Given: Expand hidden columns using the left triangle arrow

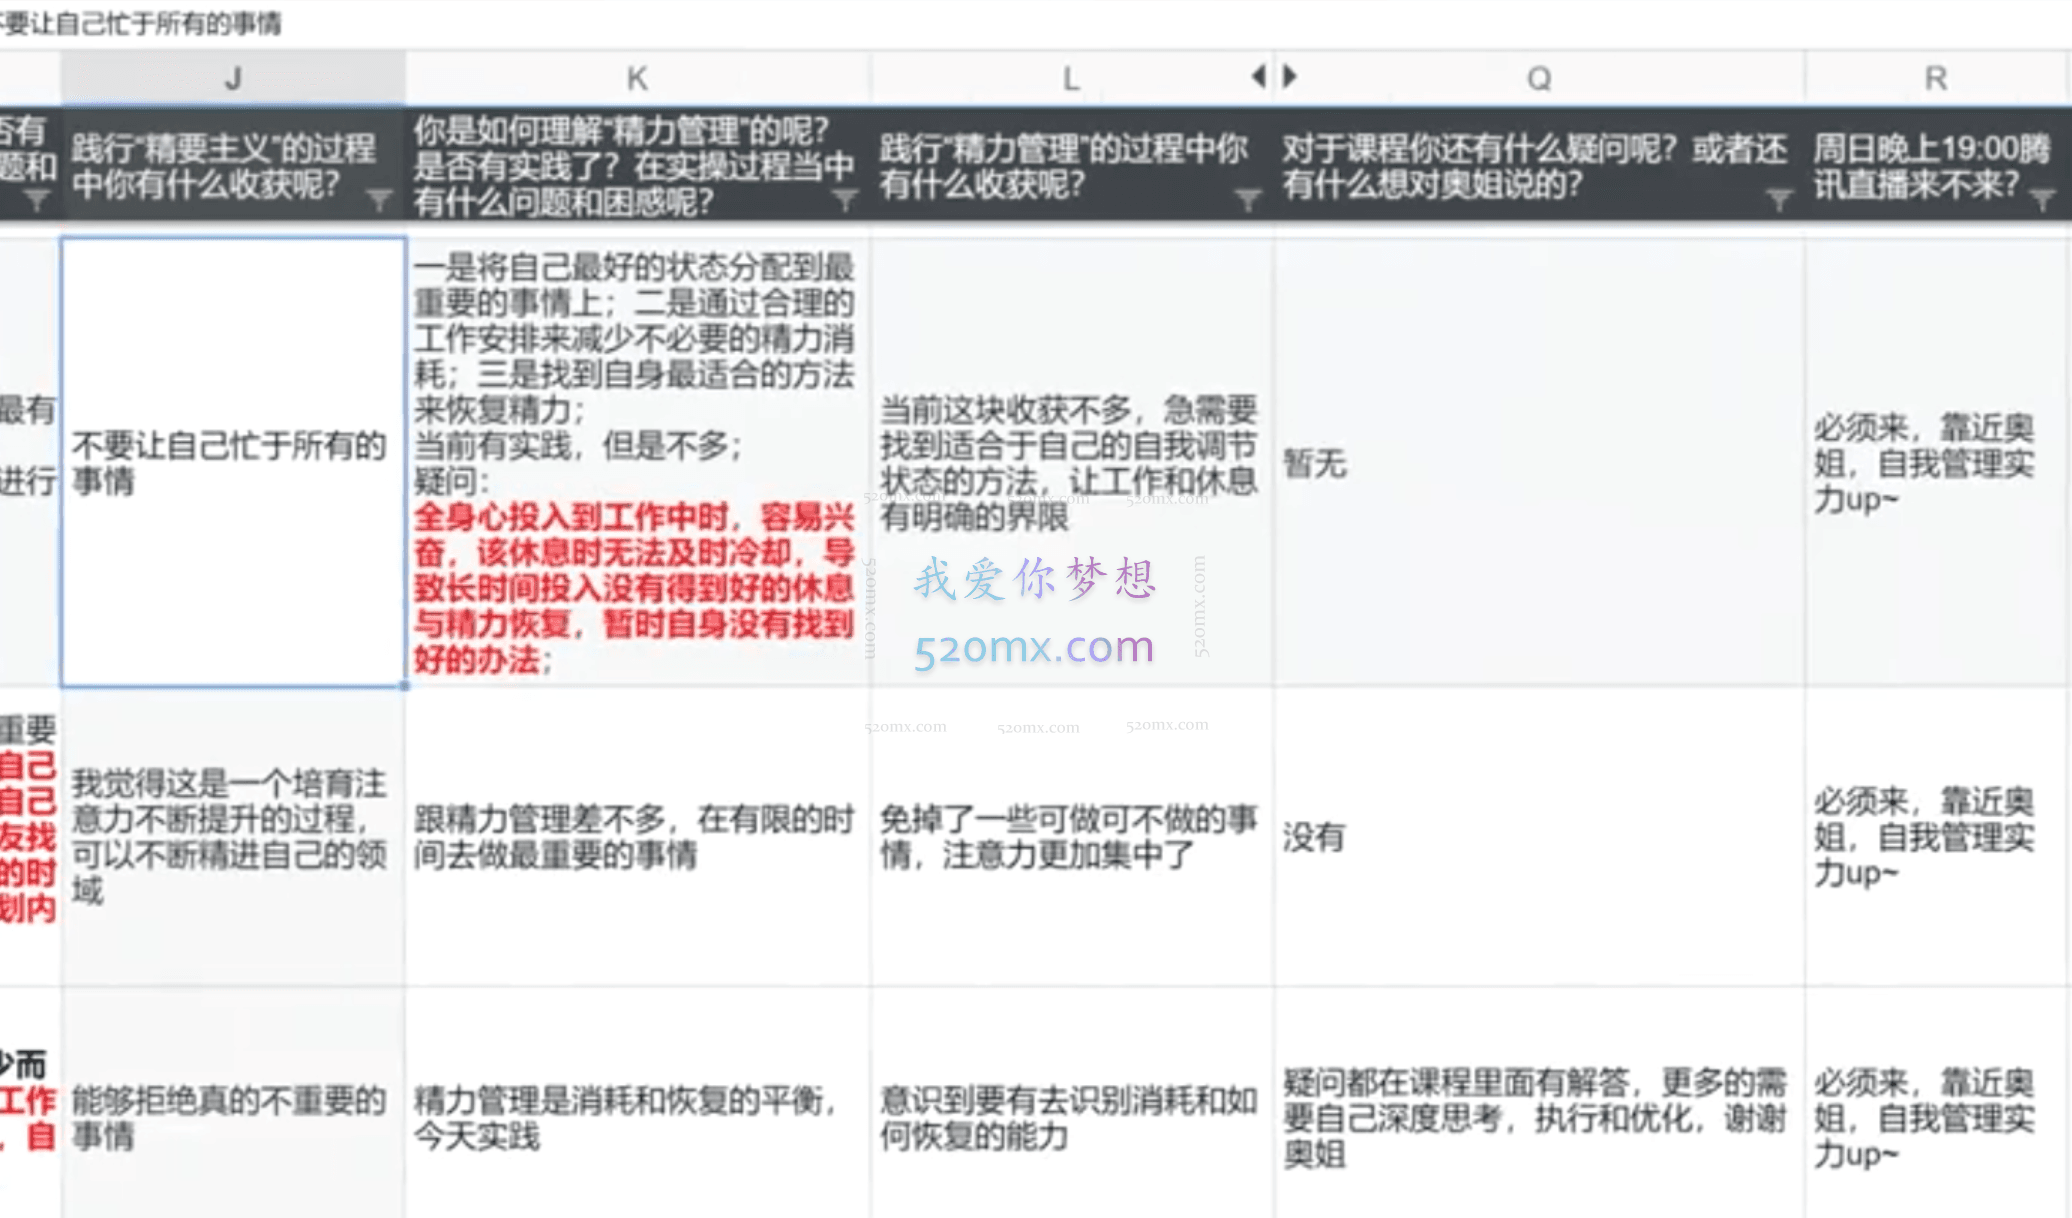Looking at the screenshot, I should pyautogui.click(x=1258, y=74).
